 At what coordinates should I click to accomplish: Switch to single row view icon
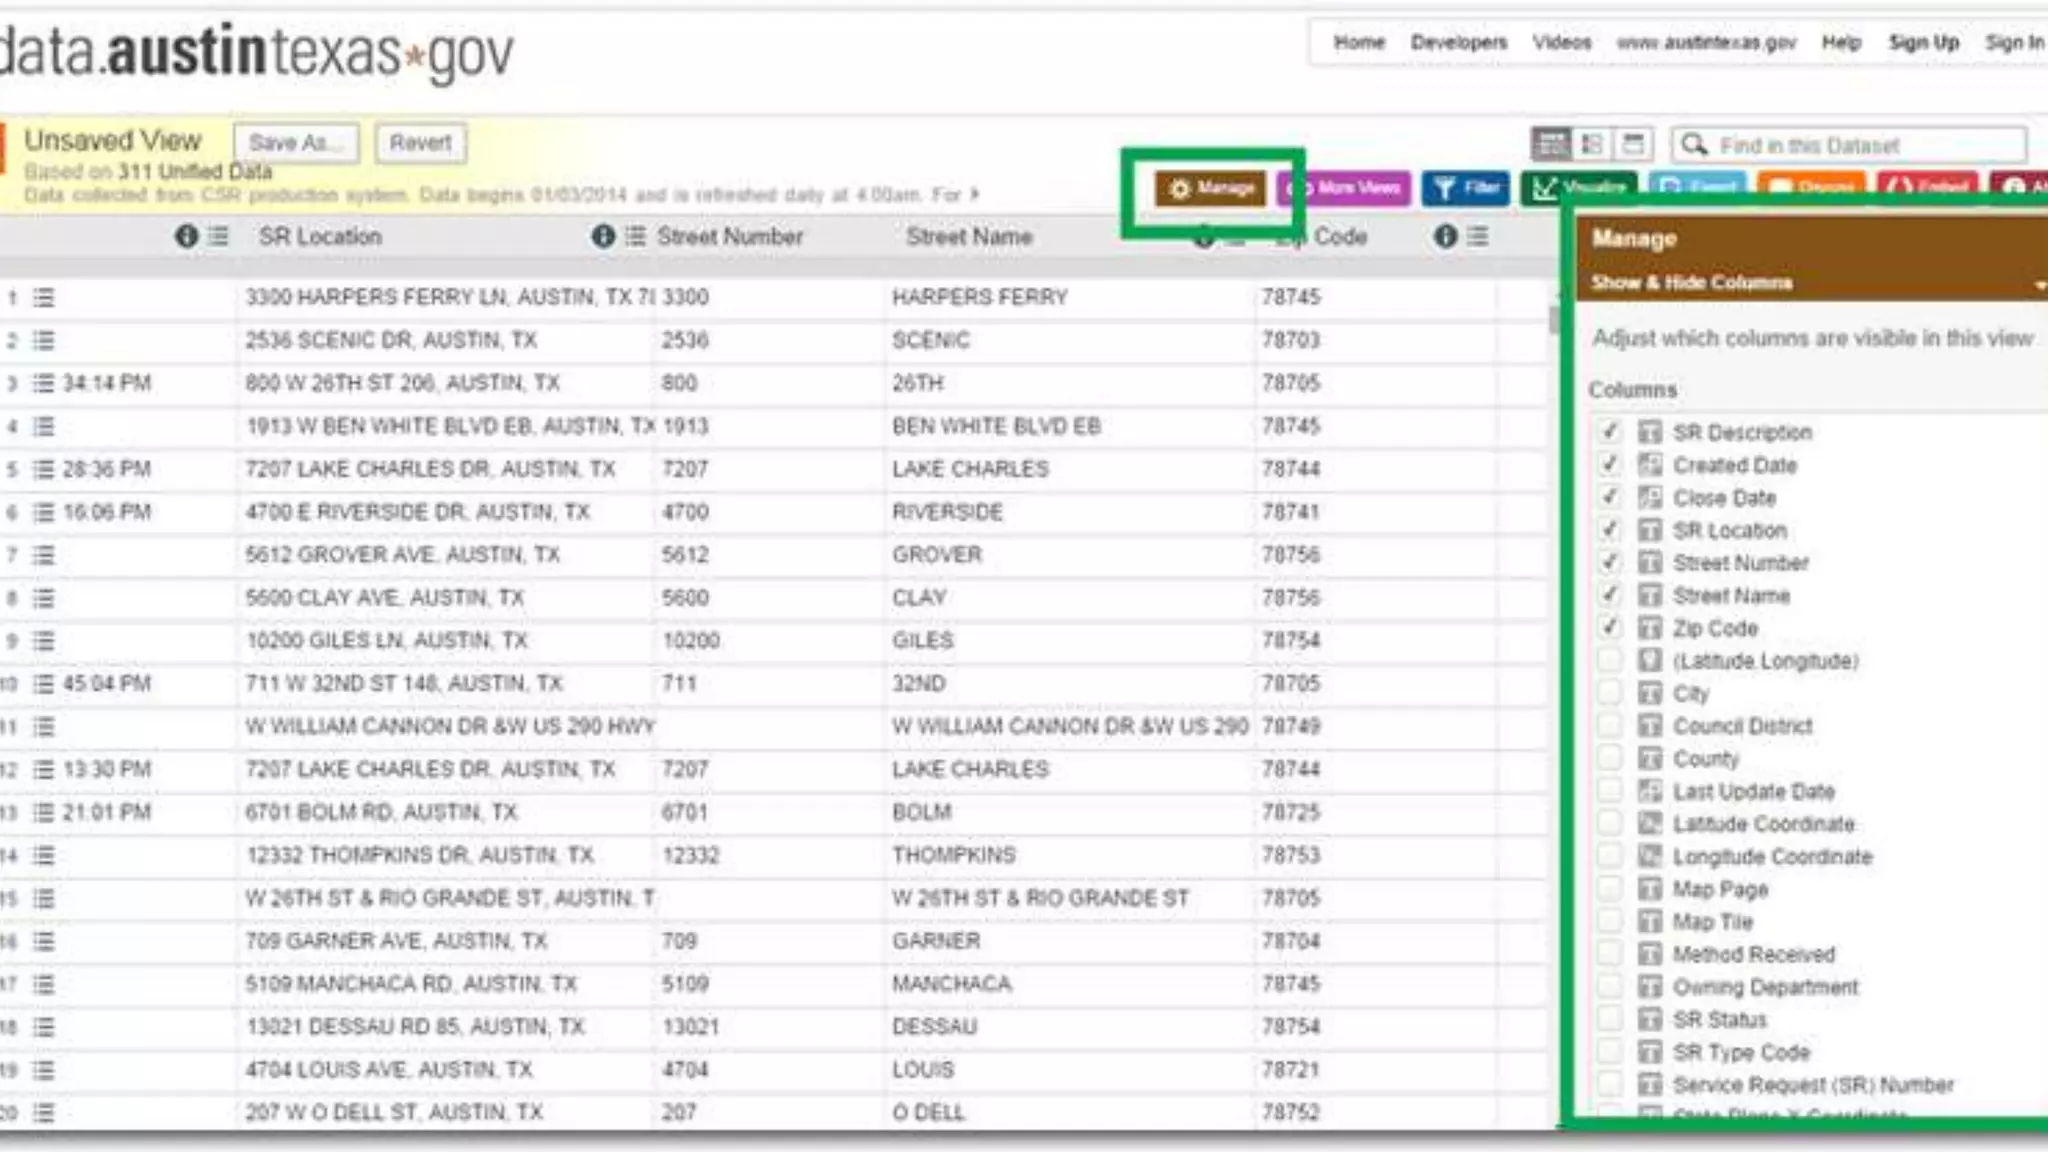tap(1633, 145)
